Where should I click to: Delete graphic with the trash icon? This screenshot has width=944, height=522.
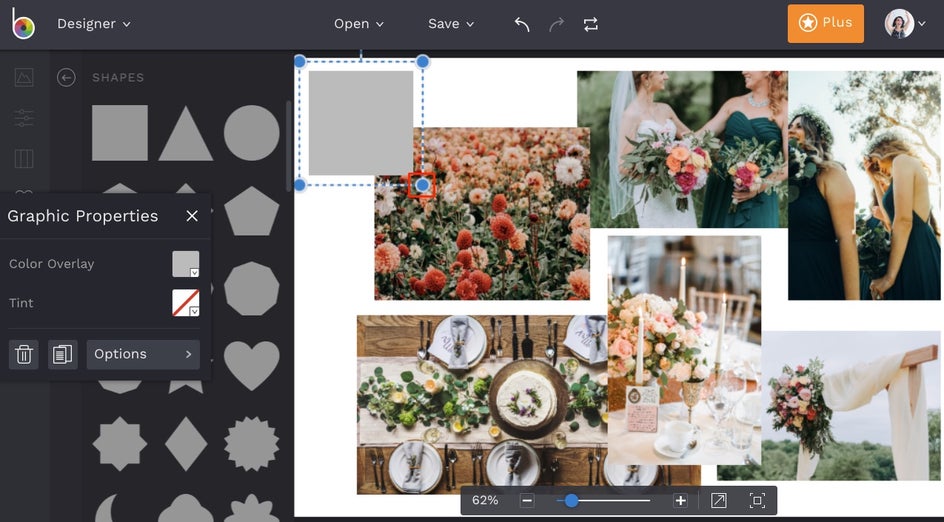point(24,354)
